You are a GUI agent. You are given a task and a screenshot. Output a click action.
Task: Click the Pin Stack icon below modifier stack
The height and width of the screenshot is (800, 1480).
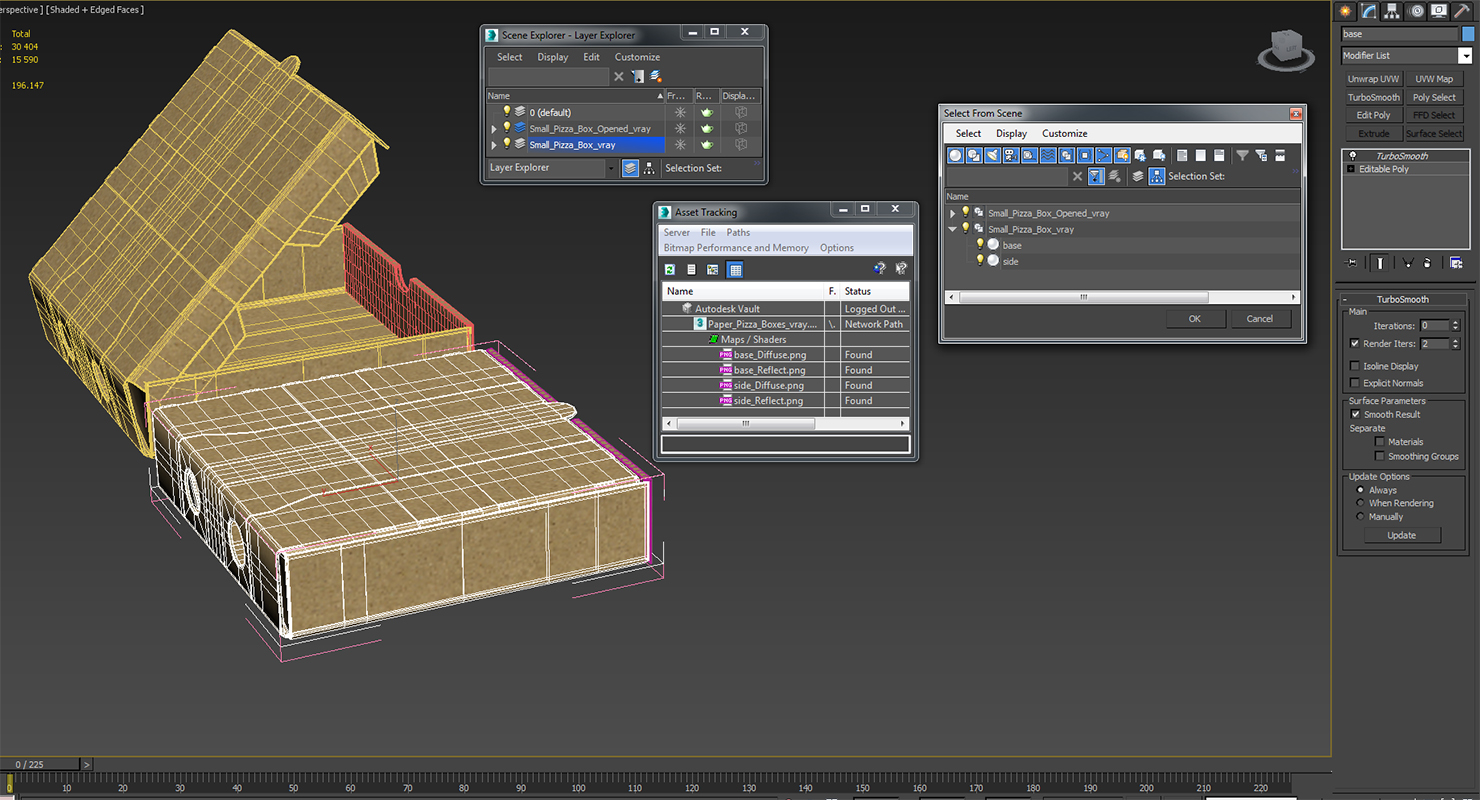[1351, 262]
